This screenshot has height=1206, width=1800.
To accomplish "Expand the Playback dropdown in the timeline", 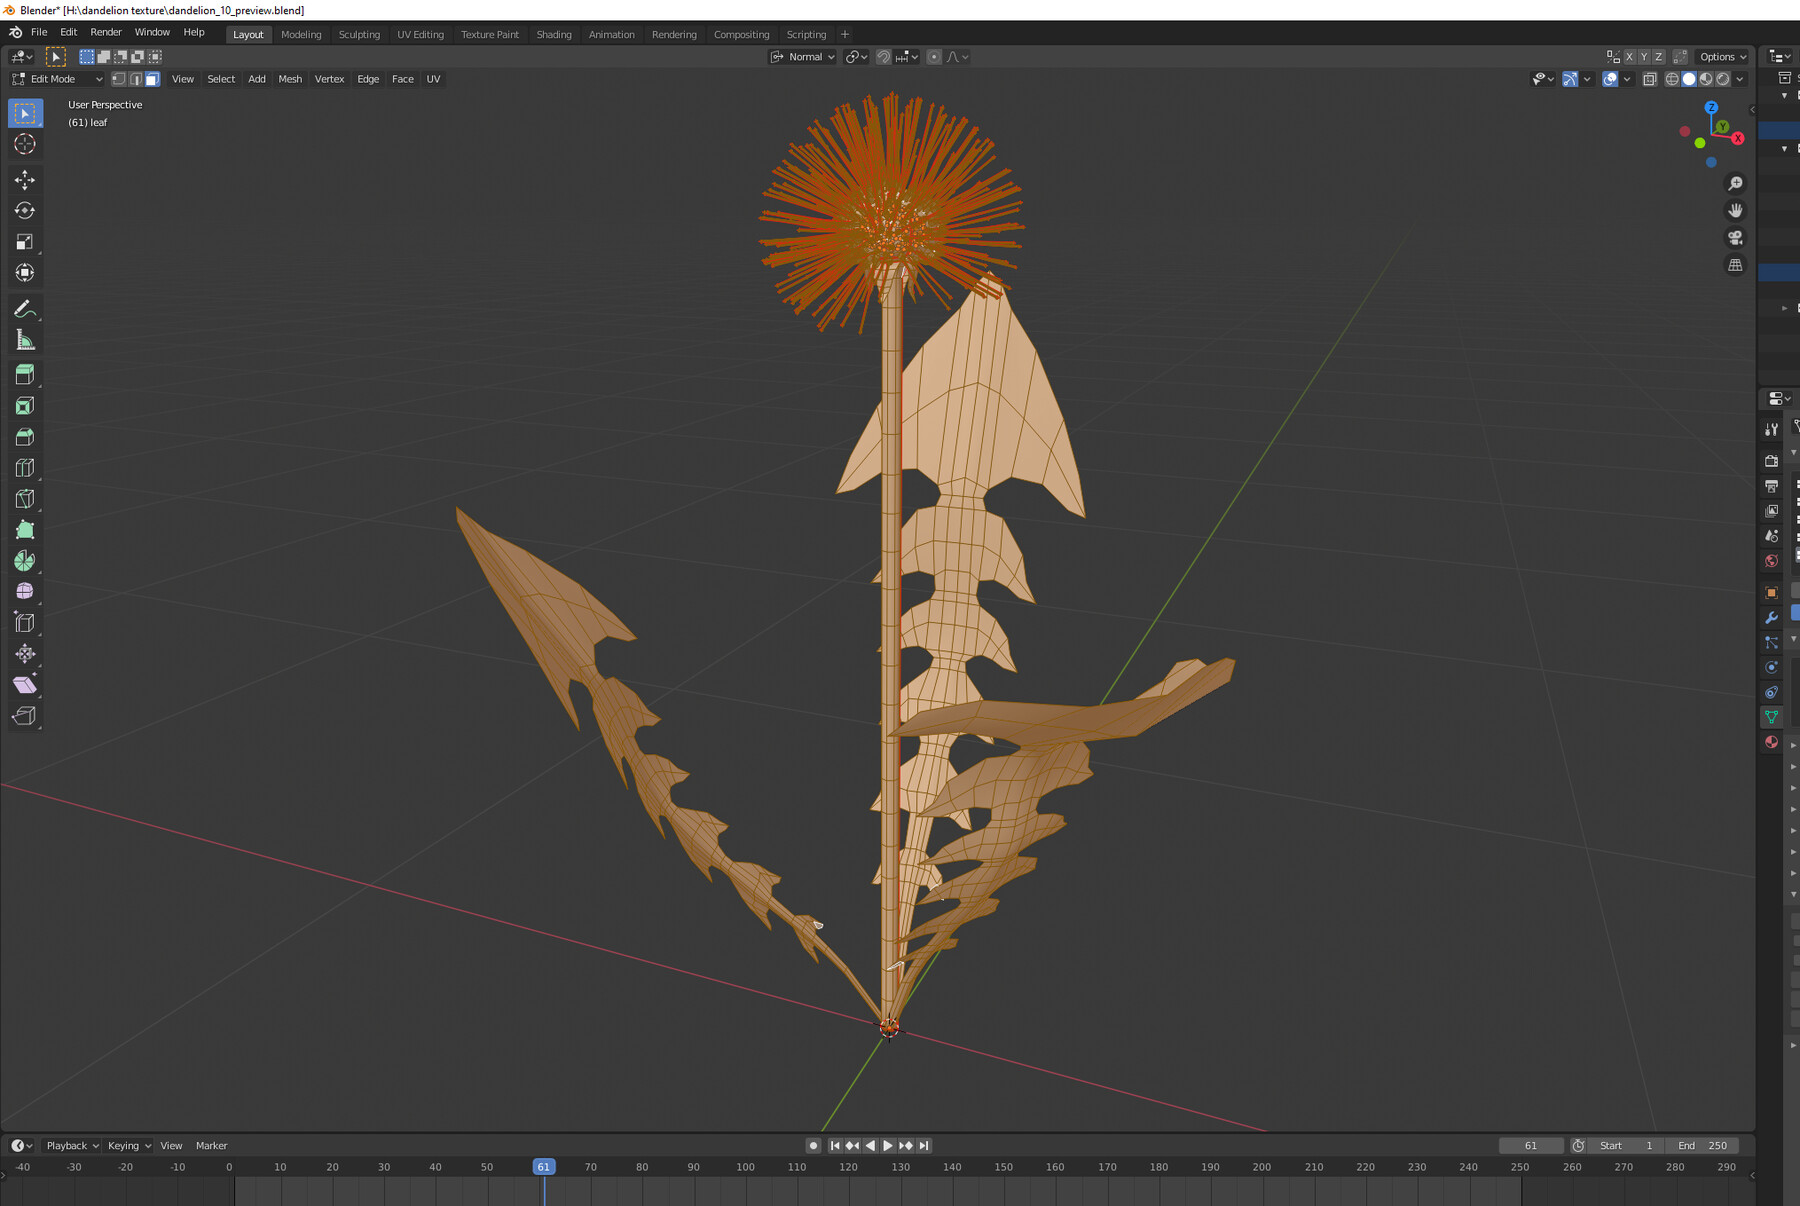I will [71, 1145].
